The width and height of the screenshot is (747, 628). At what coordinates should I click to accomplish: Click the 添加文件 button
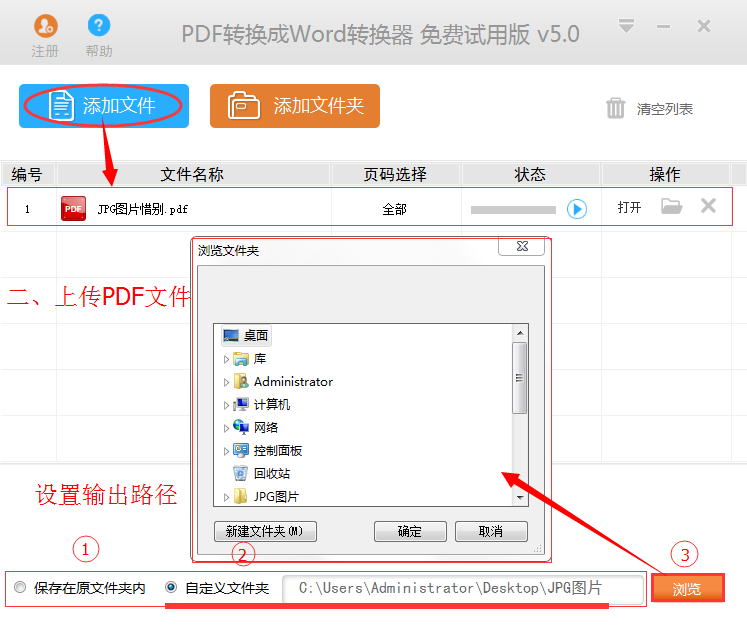pos(104,106)
